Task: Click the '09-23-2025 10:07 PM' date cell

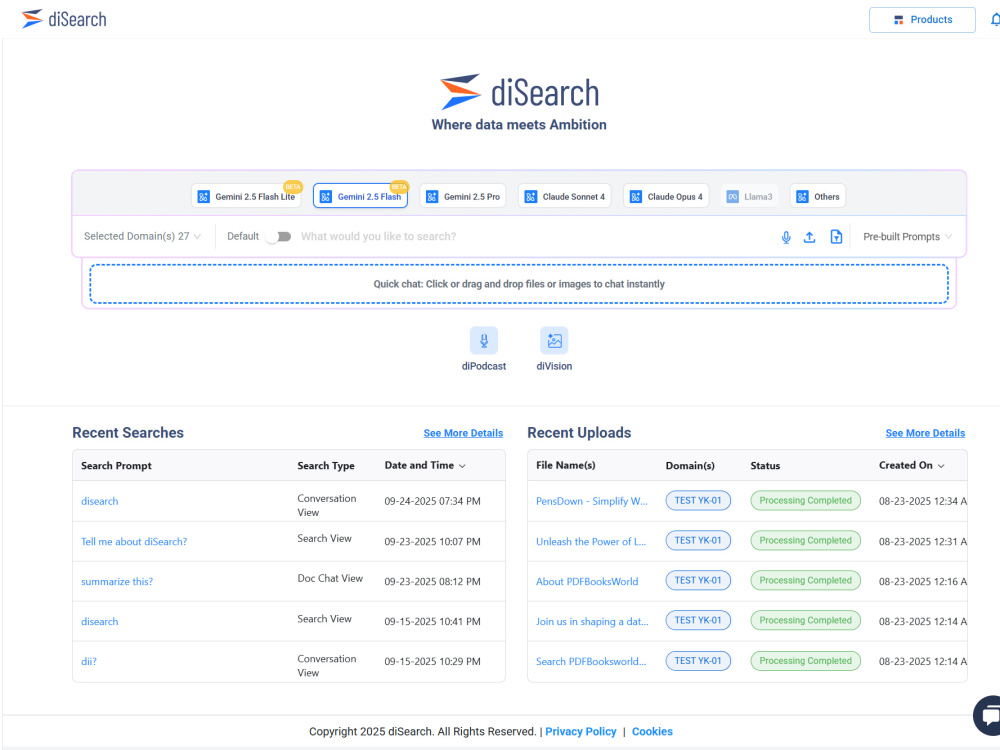Action: 432,541
